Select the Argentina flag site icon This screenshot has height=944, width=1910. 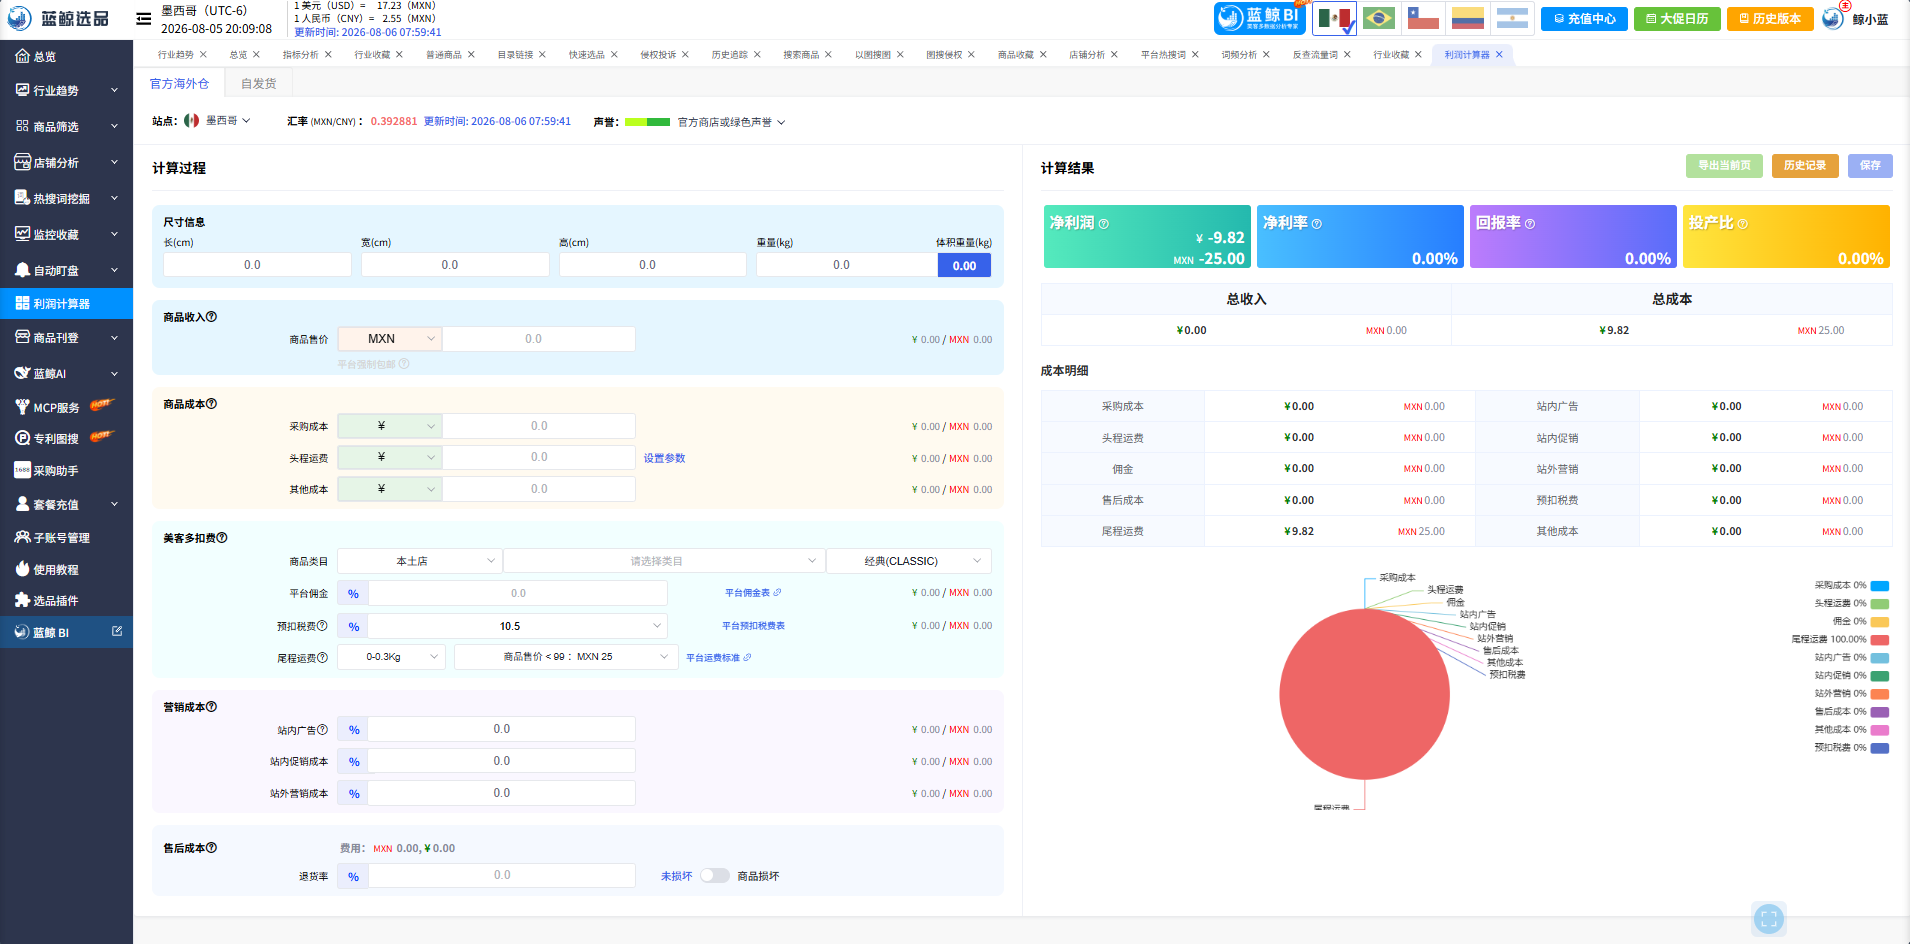1512,18
